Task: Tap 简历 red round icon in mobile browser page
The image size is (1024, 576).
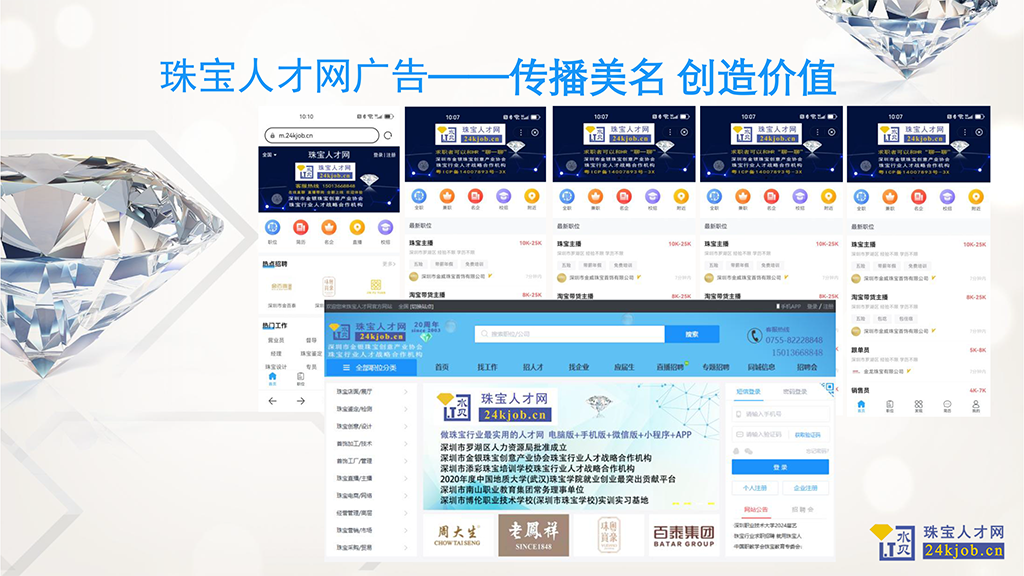Action: click(300, 227)
